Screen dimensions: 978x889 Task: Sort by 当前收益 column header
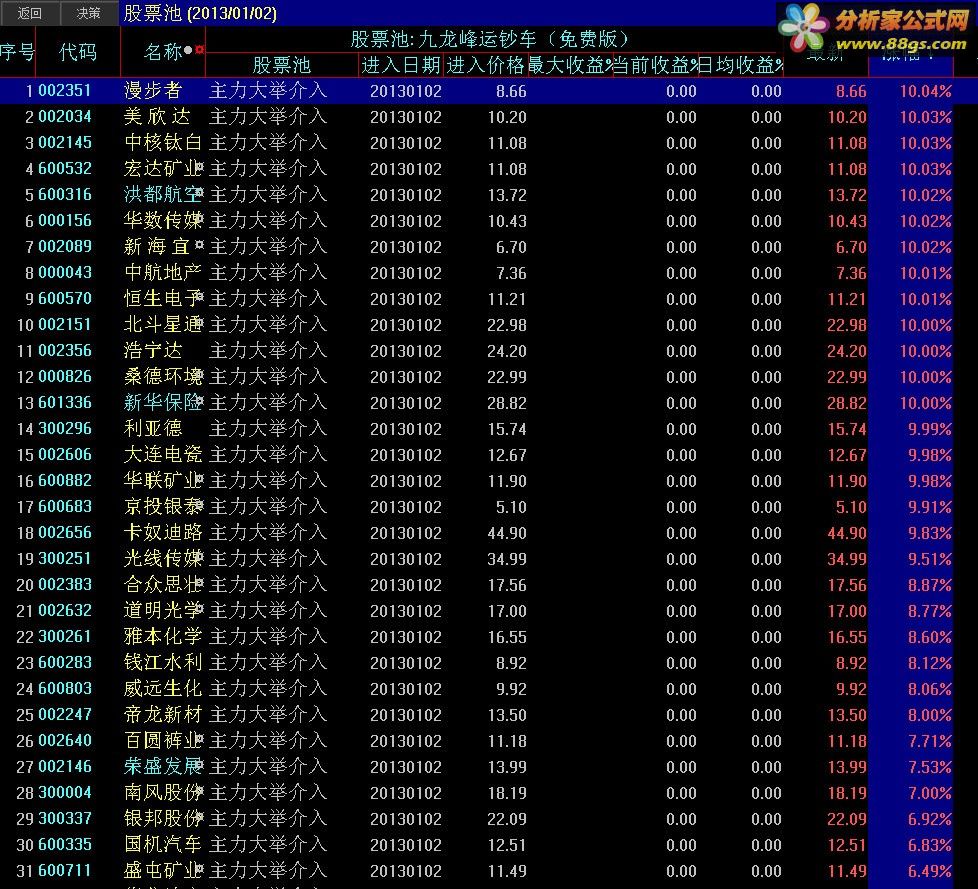click(655, 66)
